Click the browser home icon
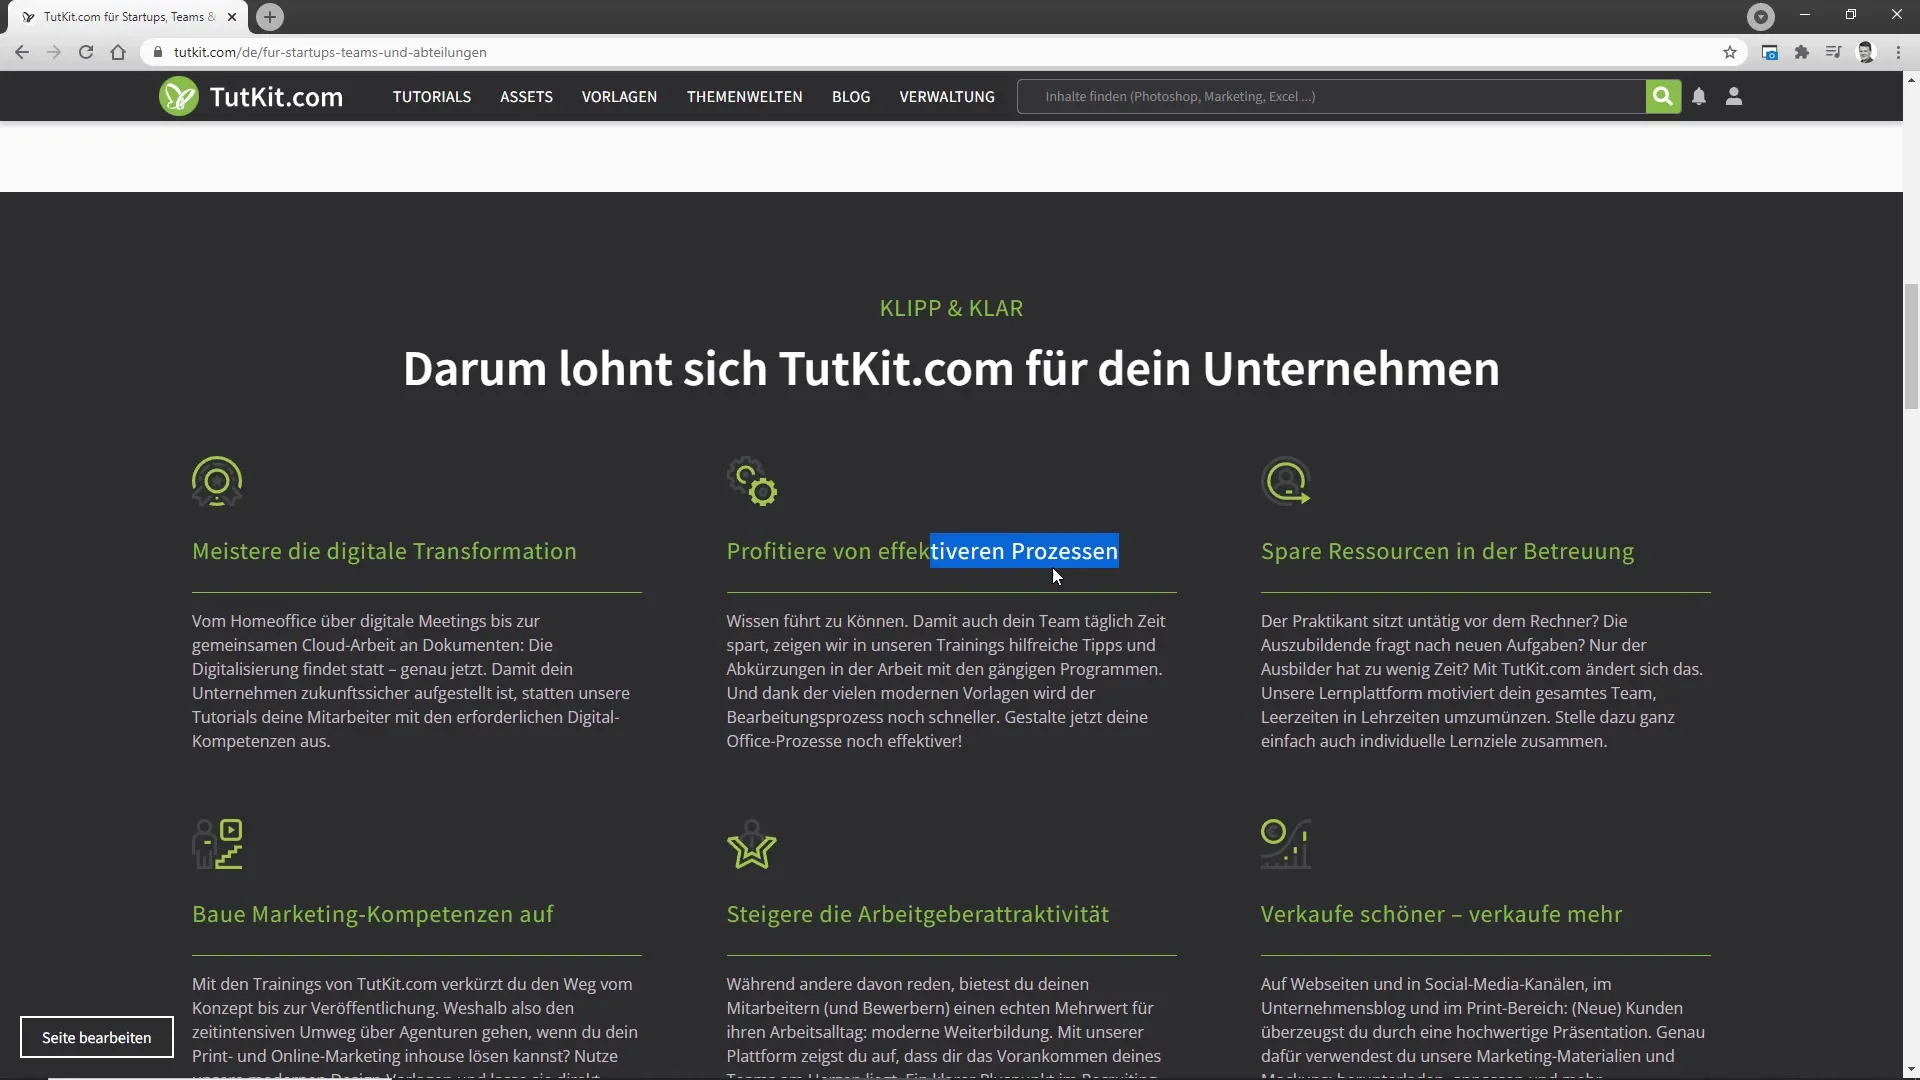The height and width of the screenshot is (1080, 1920). tap(118, 52)
